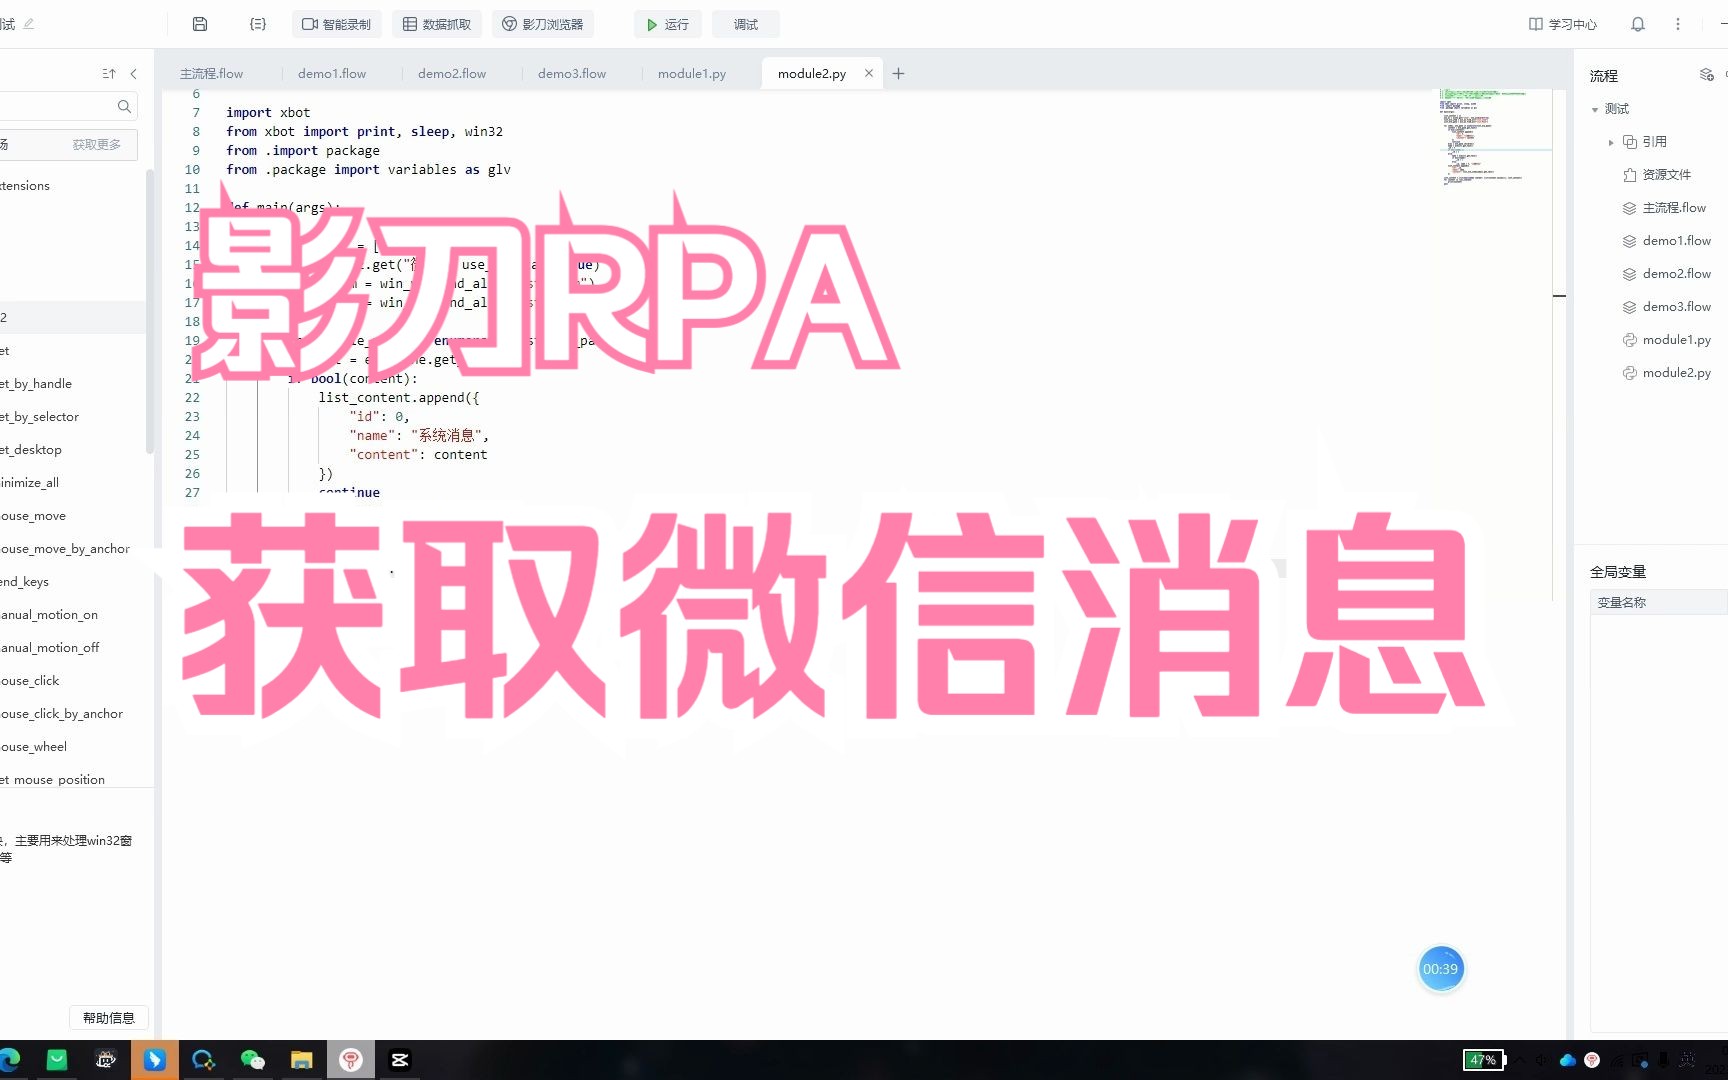Open CapCut icon in the taskbar
Viewport: 1728px width, 1080px height.
pyautogui.click(x=400, y=1060)
